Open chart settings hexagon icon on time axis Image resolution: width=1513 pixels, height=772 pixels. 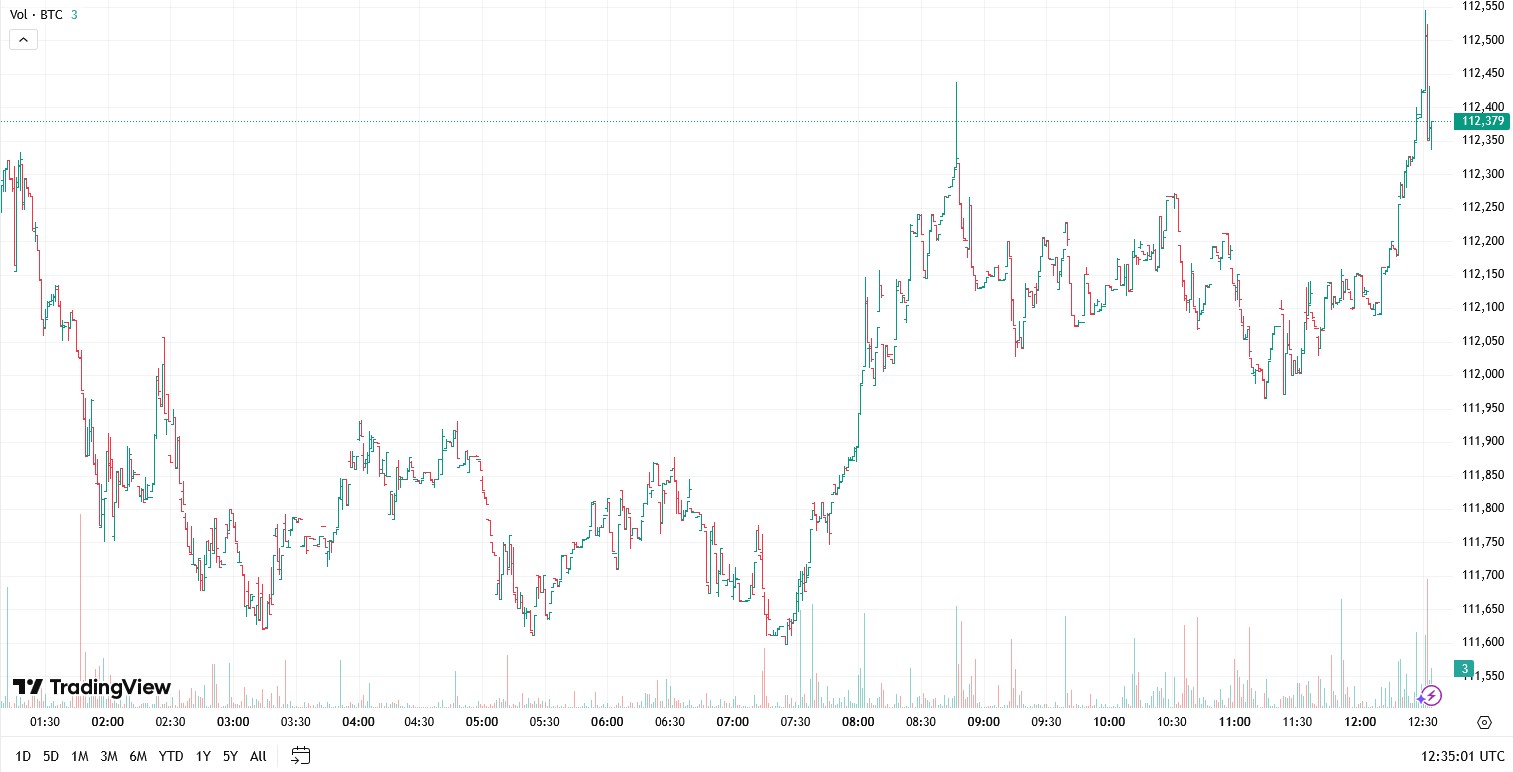pos(1484,722)
